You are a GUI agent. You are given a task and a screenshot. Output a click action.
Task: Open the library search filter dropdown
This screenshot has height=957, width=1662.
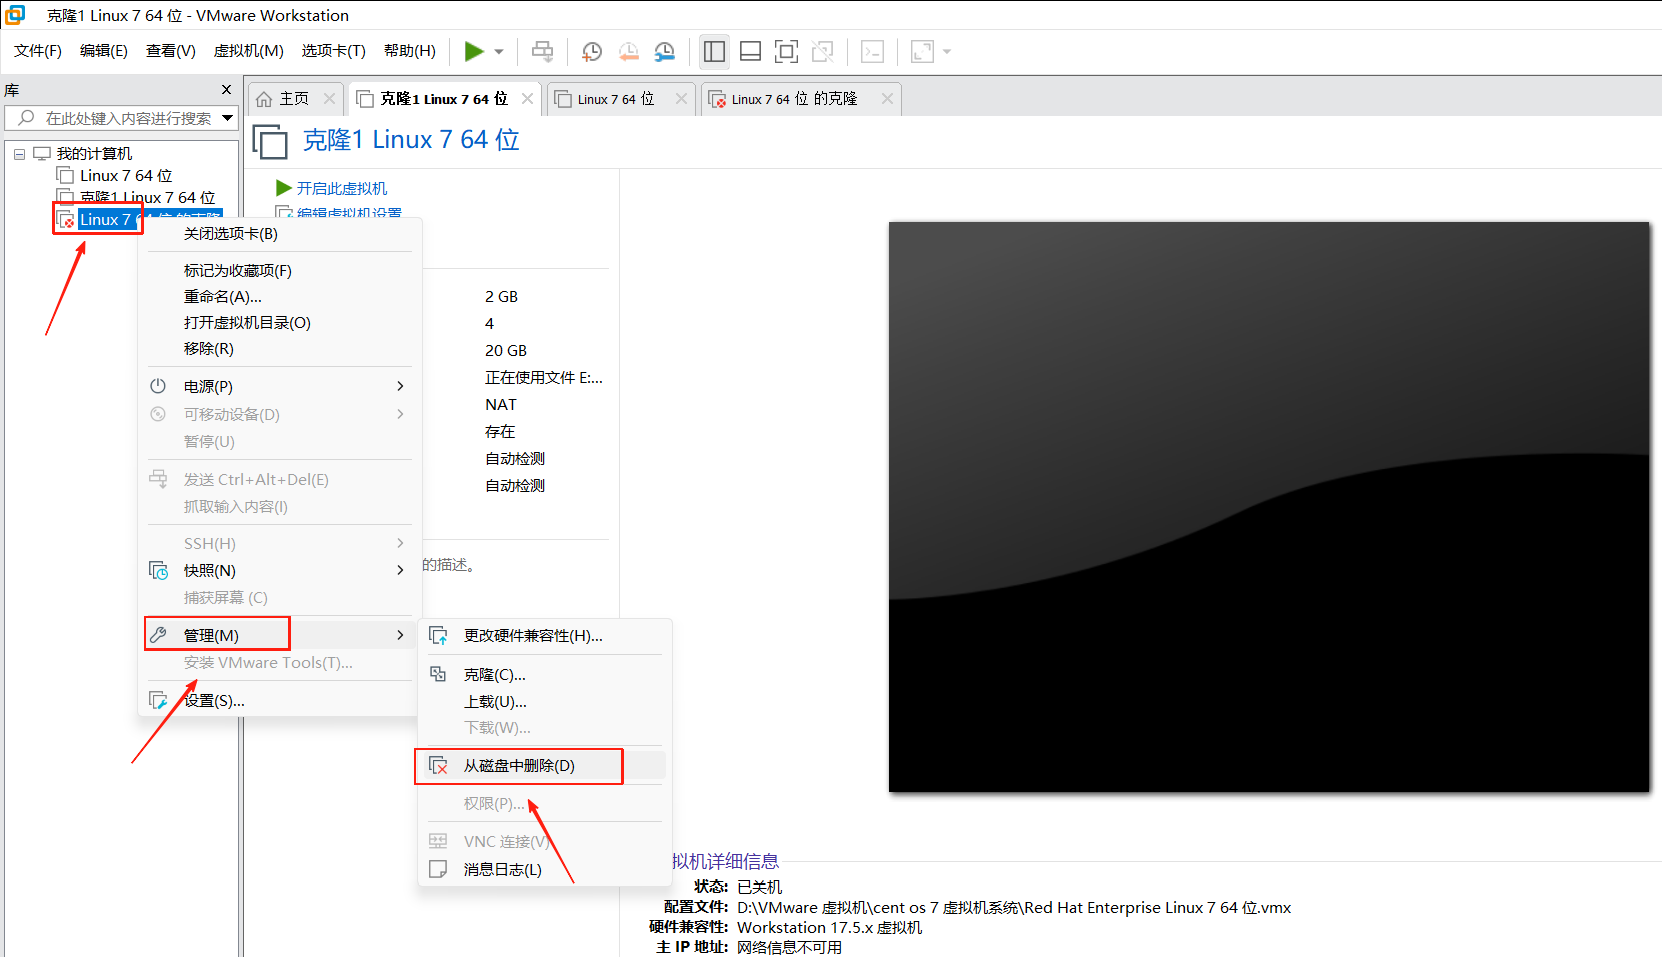228,118
